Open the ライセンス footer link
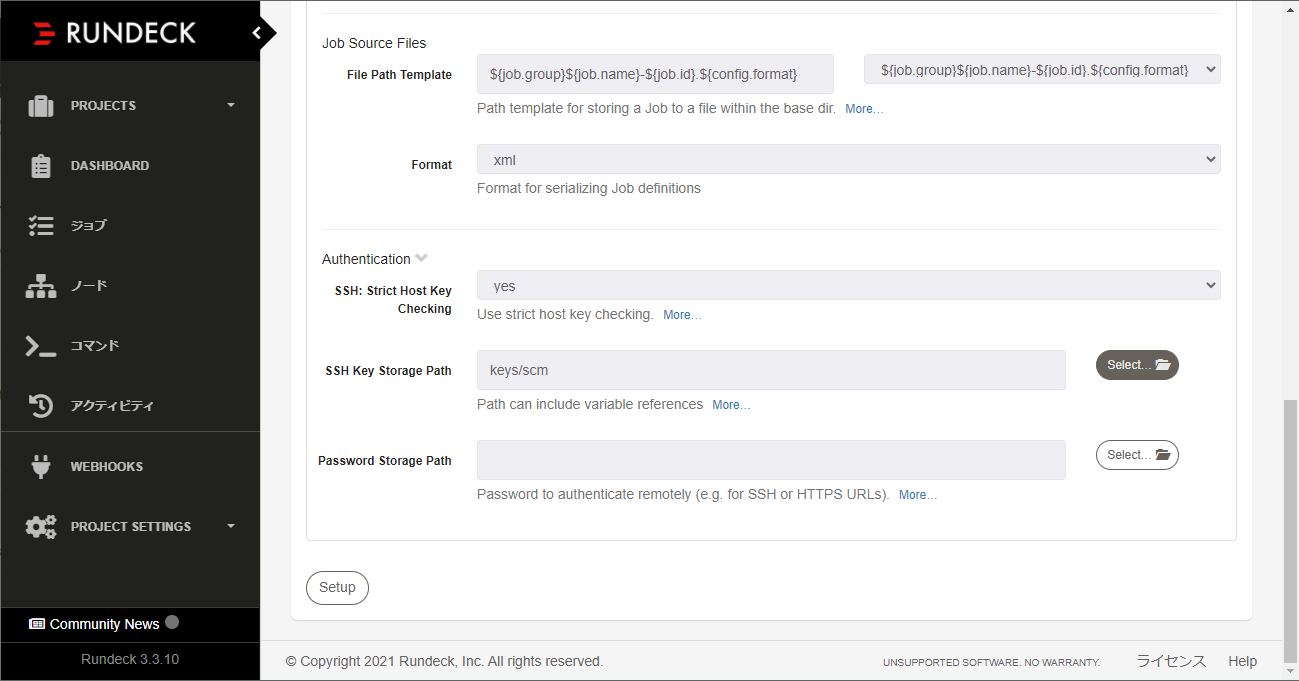This screenshot has width=1299, height=681. pyautogui.click(x=1171, y=661)
